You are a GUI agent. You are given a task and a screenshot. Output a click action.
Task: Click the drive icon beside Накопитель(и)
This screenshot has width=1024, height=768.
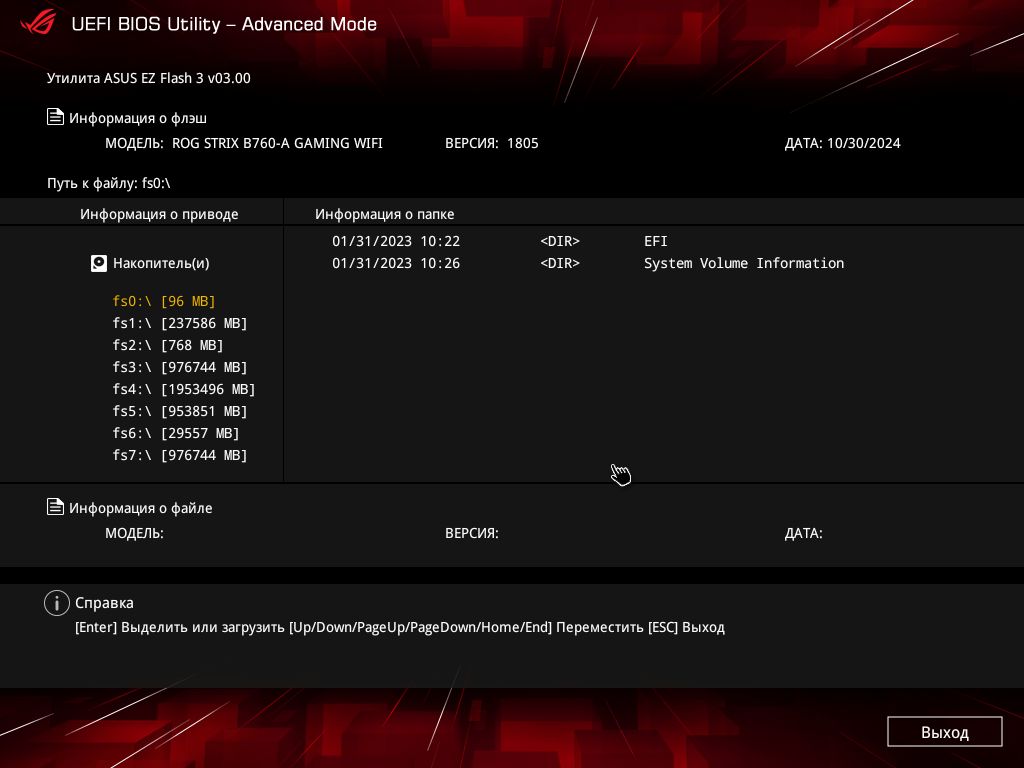(99, 263)
